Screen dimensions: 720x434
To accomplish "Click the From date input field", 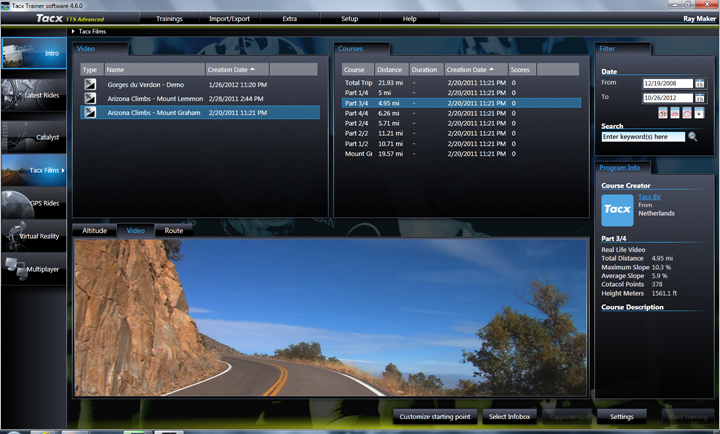I will pos(668,84).
